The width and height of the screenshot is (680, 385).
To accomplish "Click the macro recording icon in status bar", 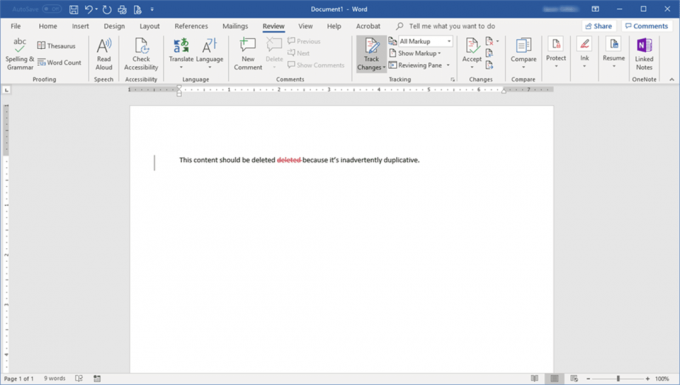I will click(97, 378).
